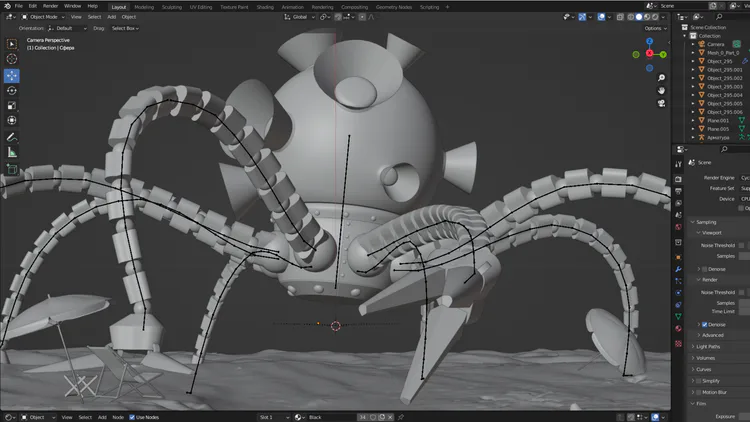This screenshot has width=750, height=422.
Task: Enable the Motion Blur checkbox
Action: click(x=699, y=392)
